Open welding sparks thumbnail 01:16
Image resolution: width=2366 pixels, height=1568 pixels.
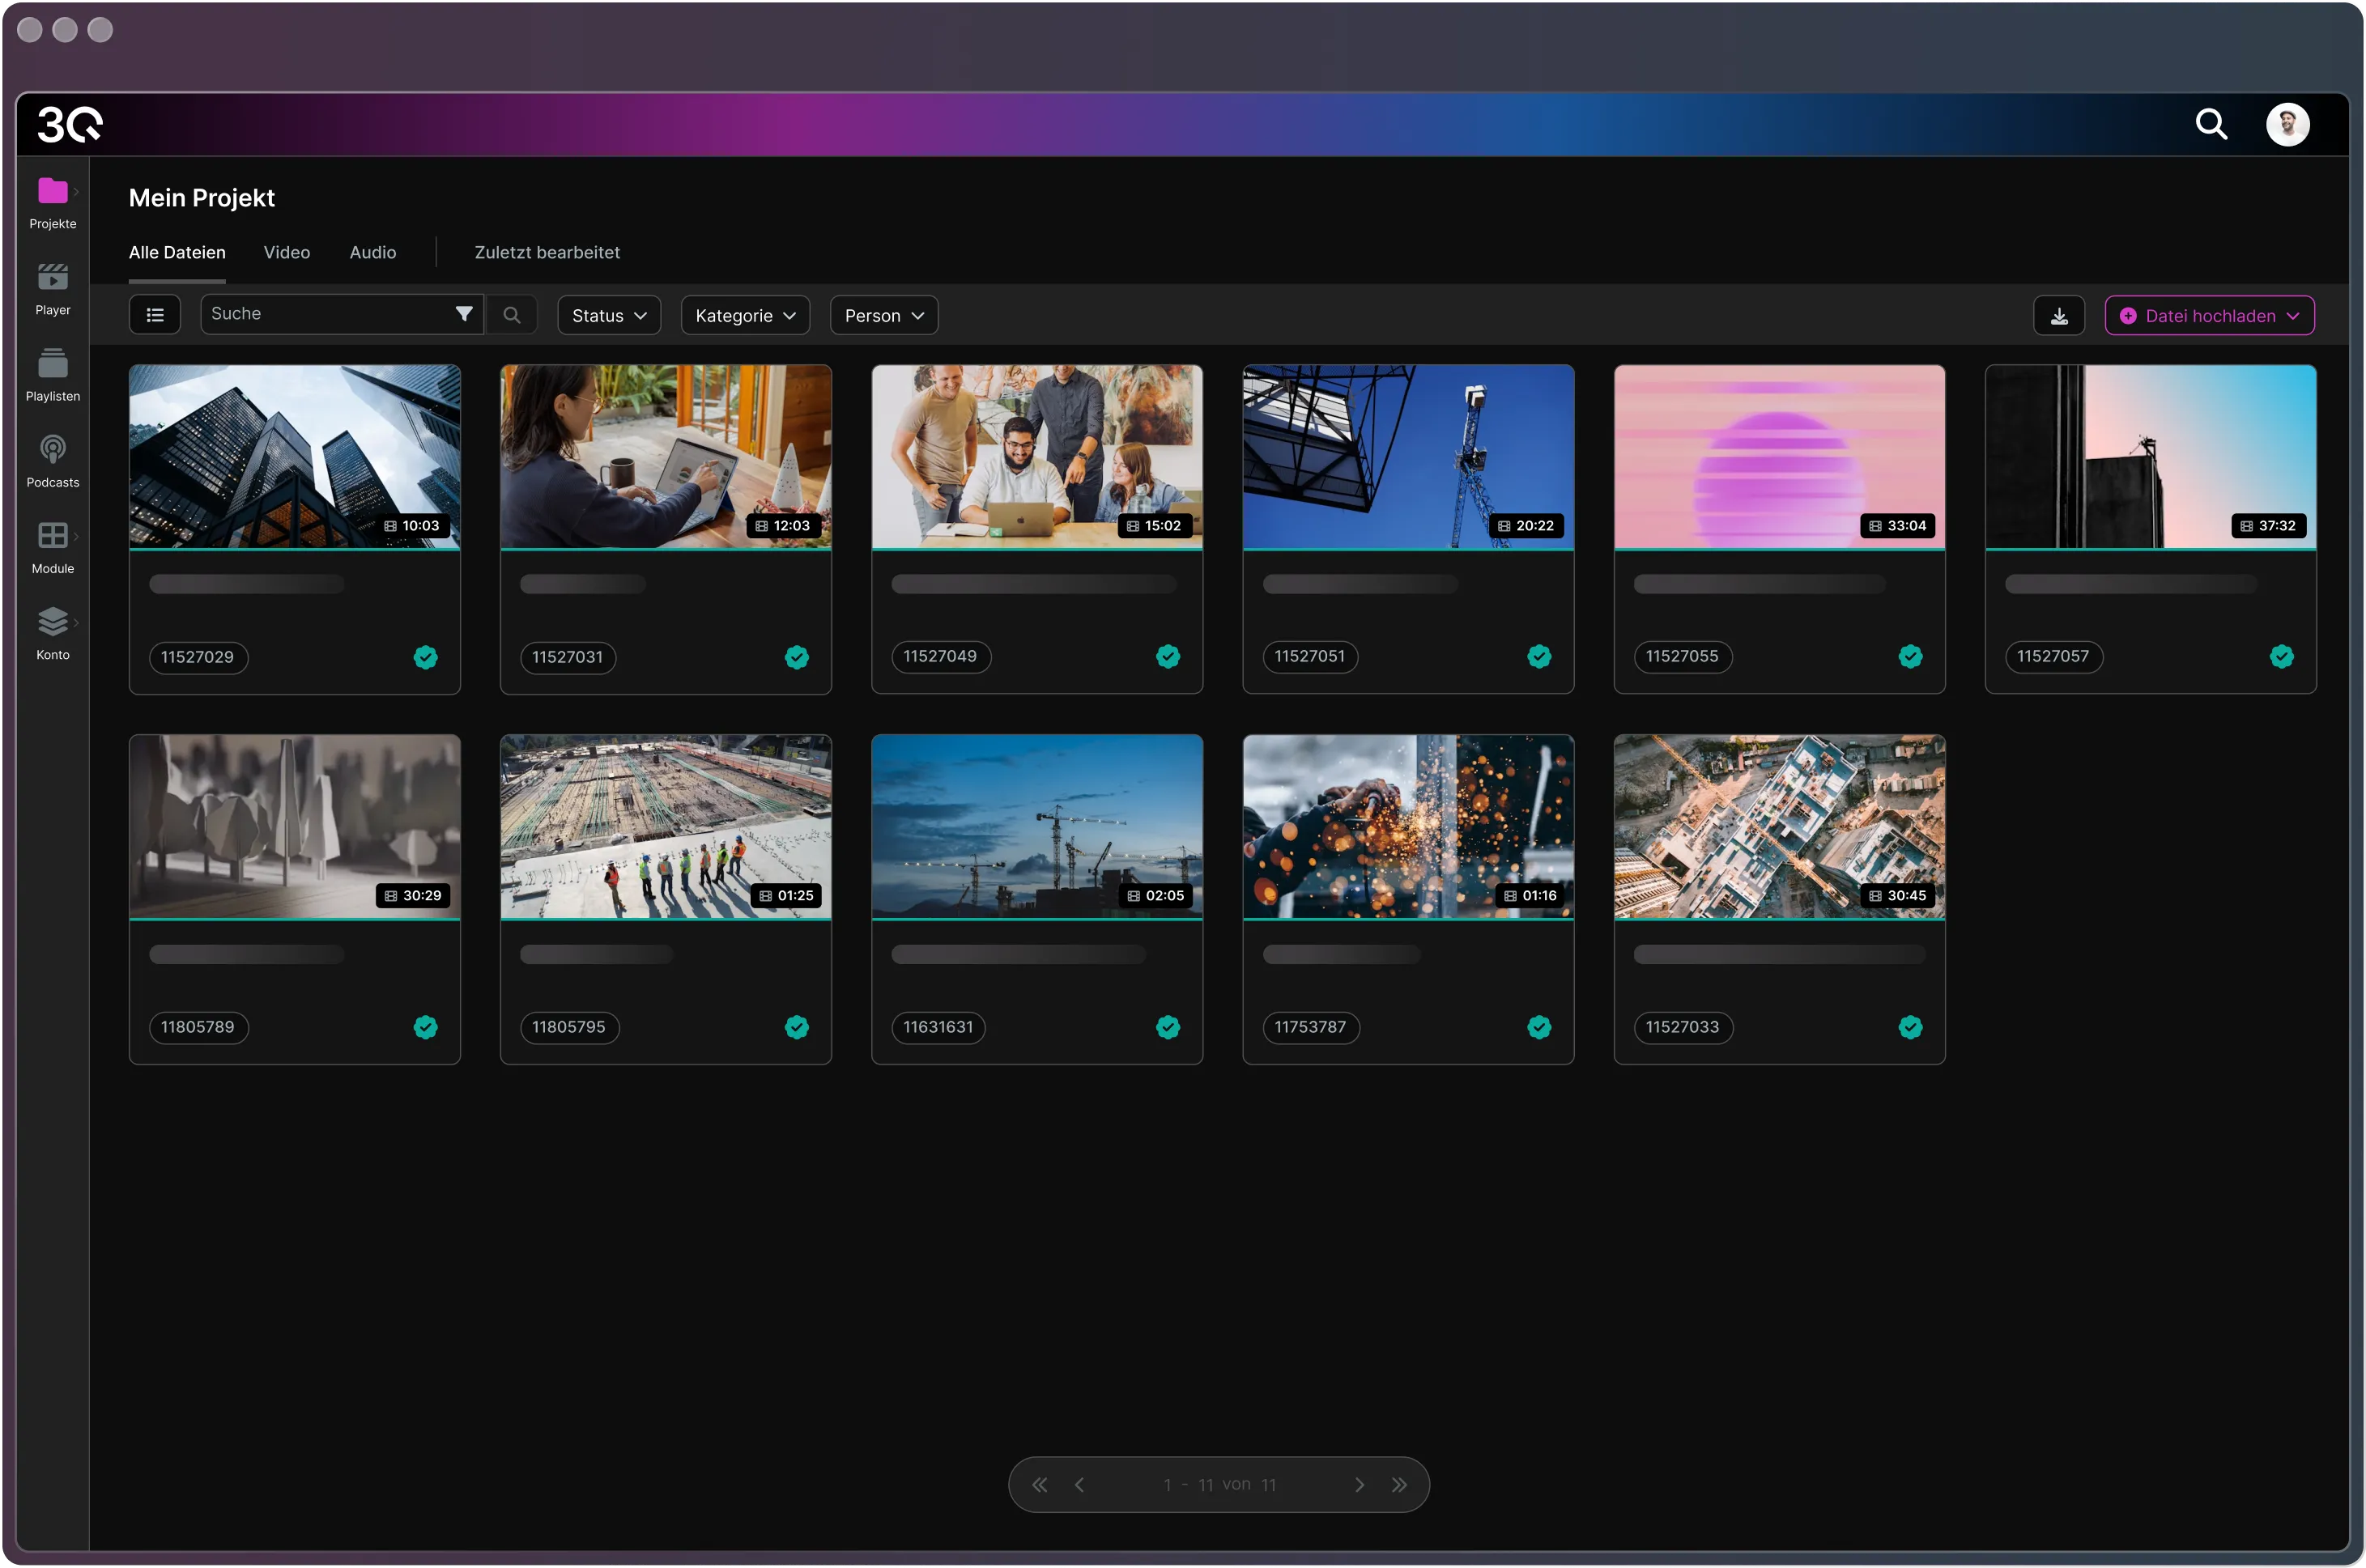pyautogui.click(x=1407, y=827)
